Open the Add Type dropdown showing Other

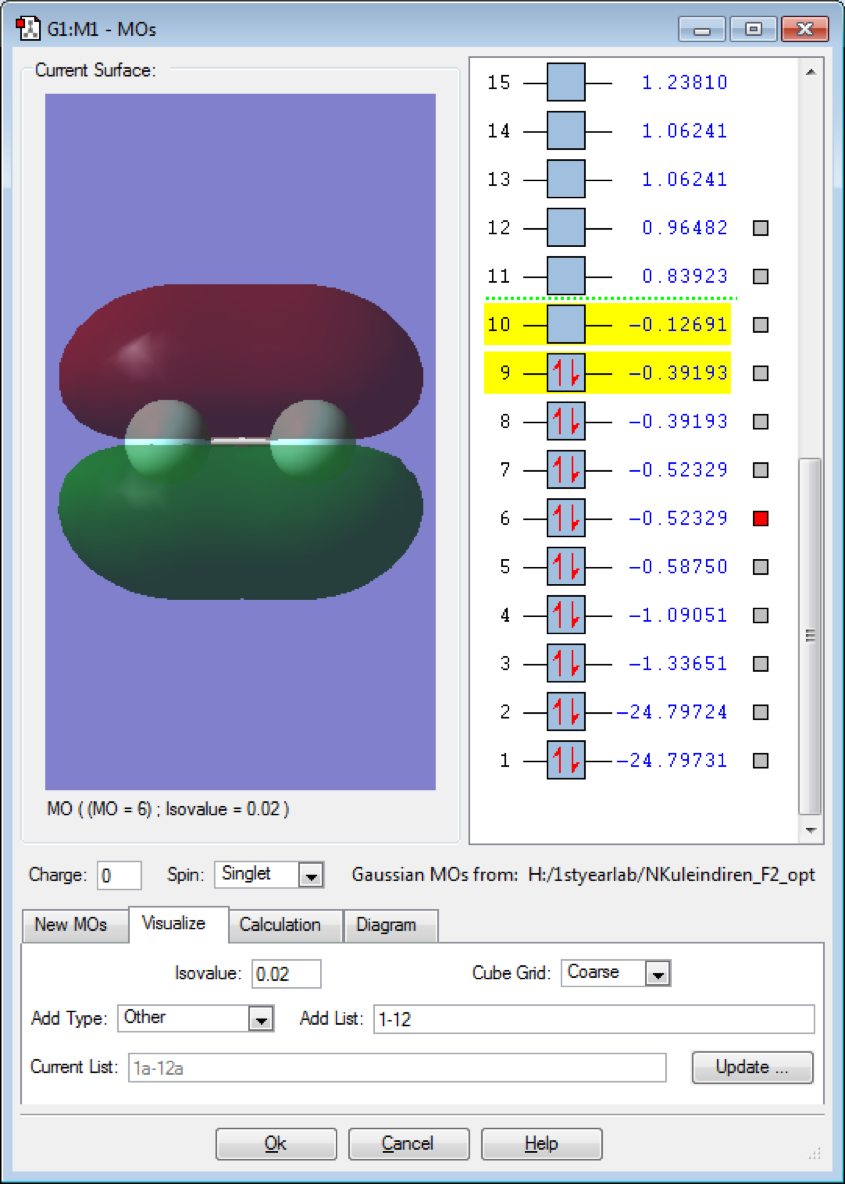pyautogui.click(x=196, y=1018)
